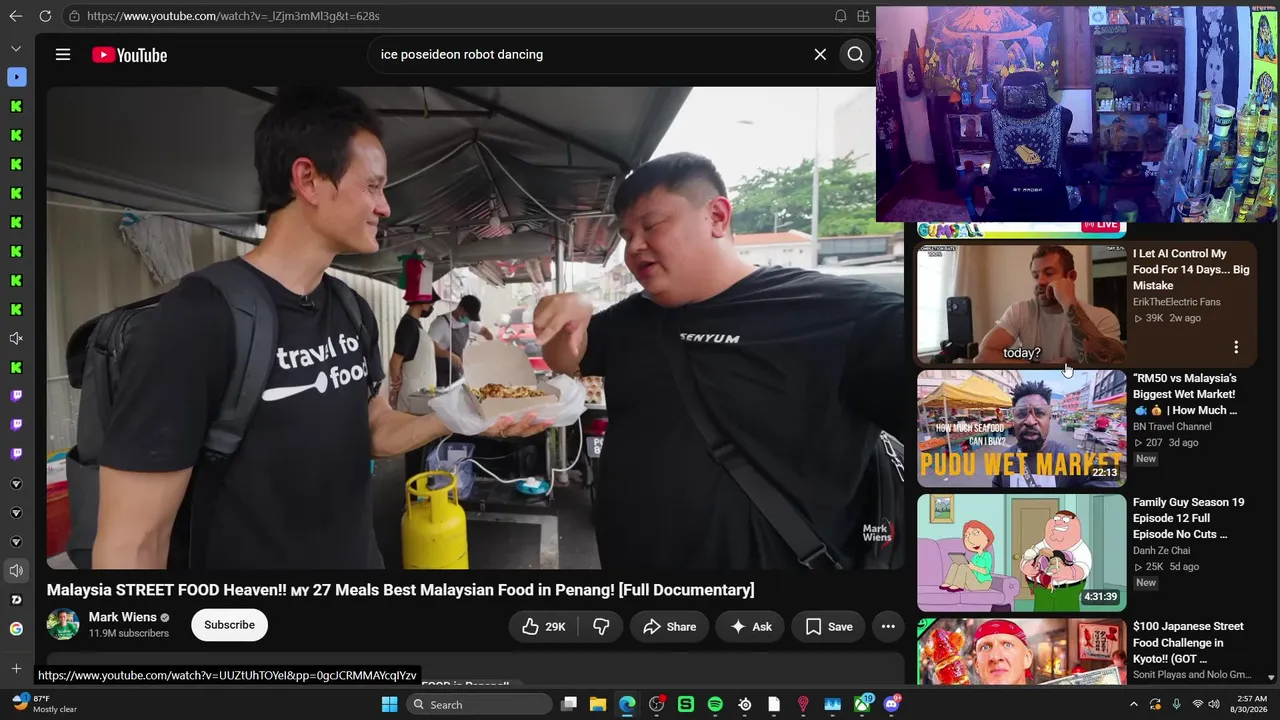This screenshot has height=720, width=1280.
Task: Subscribe to Mark Wiens
Action: coord(229,625)
